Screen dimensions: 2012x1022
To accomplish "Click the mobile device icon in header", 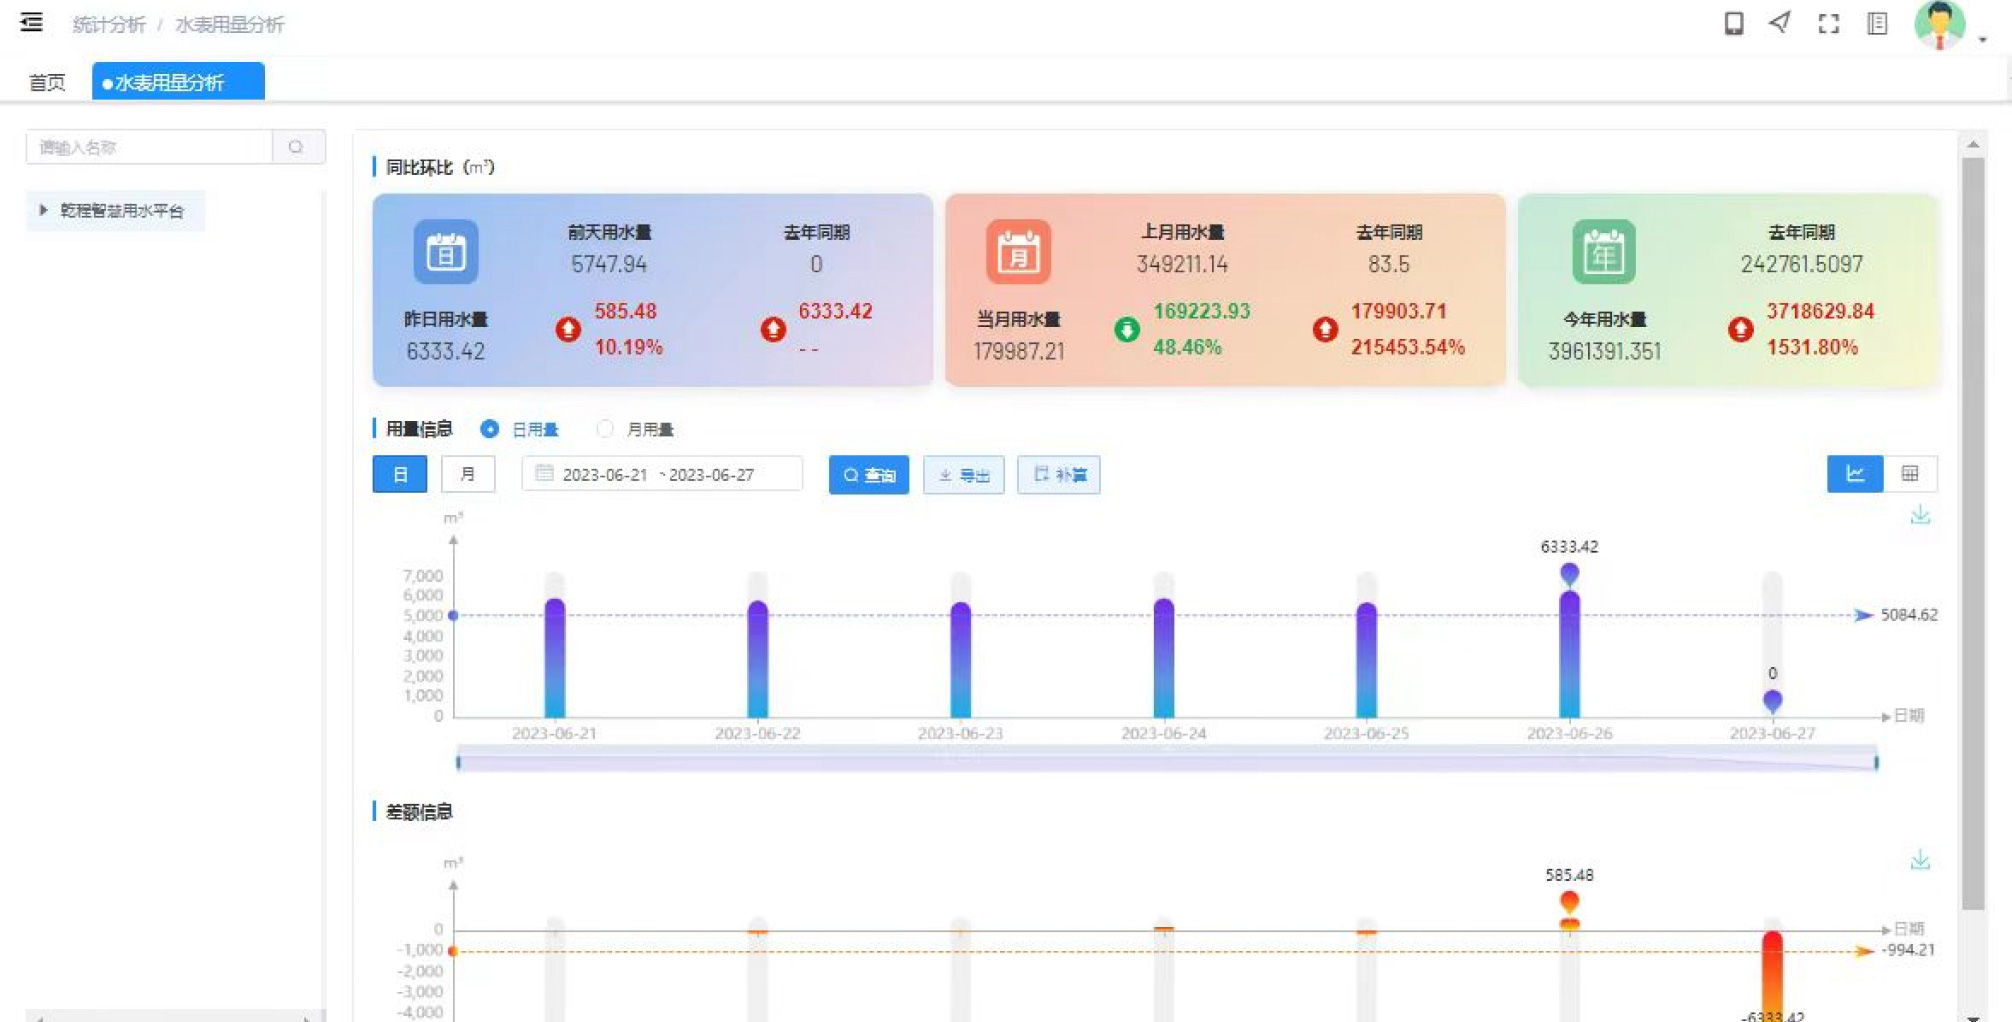I will [x=1733, y=24].
